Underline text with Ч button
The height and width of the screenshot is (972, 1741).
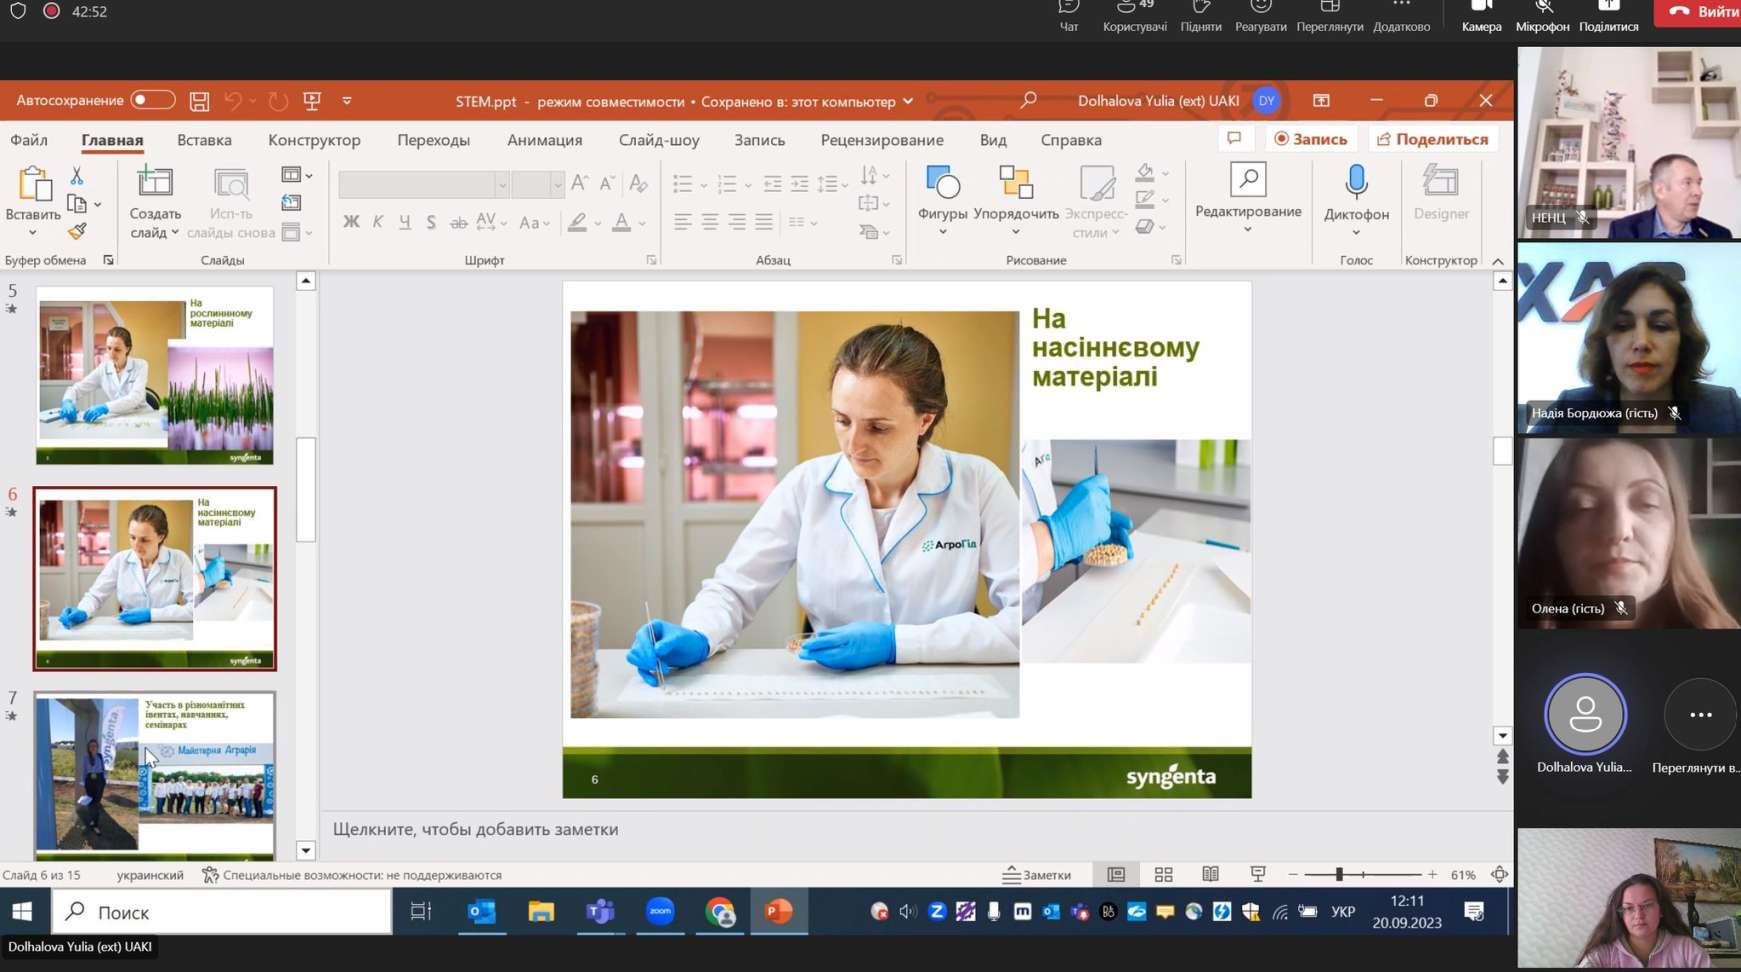pyautogui.click(x=404, y=222)
